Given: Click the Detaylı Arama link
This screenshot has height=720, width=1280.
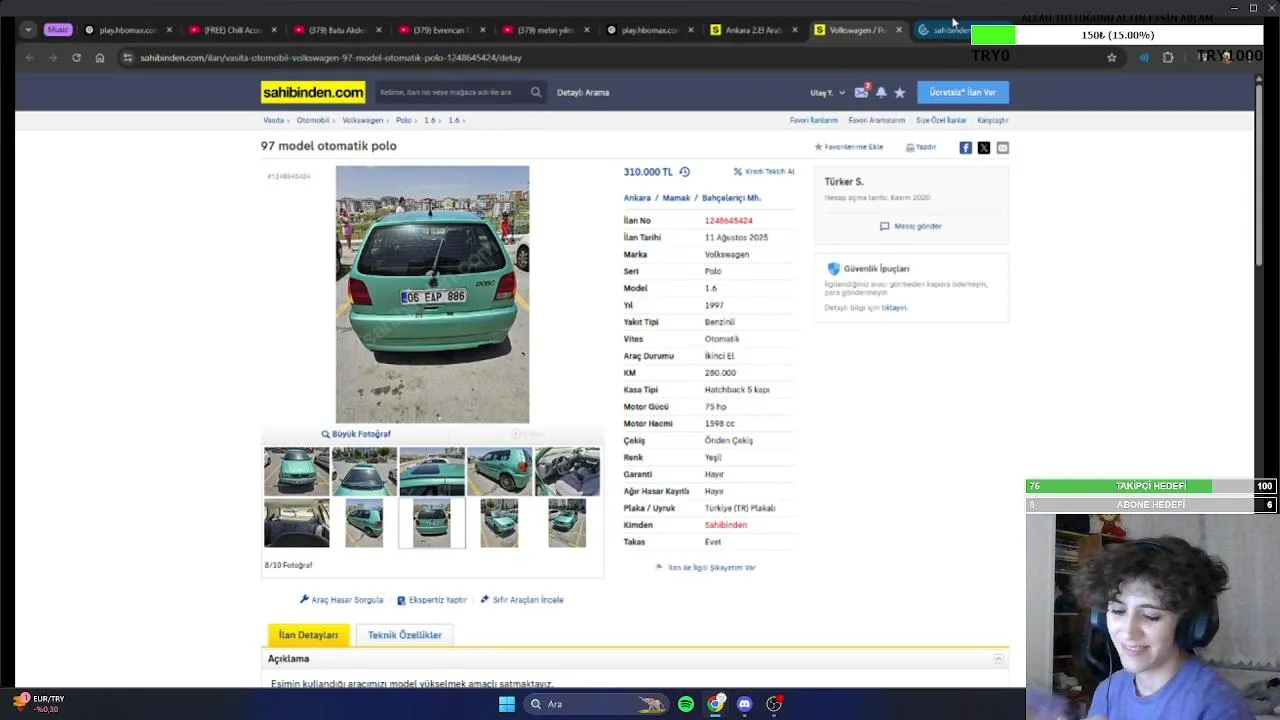Looking at the screenshot, I should (x=583, y=93).
